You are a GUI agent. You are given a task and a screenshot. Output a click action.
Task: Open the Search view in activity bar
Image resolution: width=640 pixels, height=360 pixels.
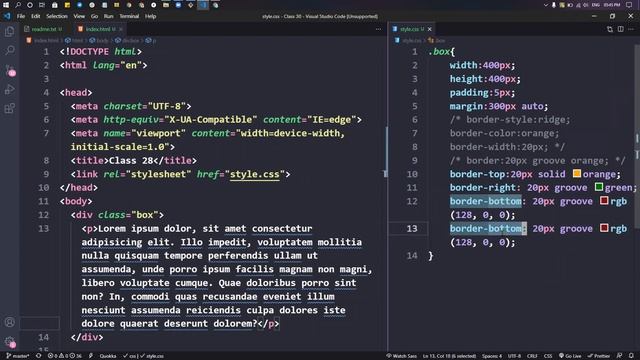point(9,51)
